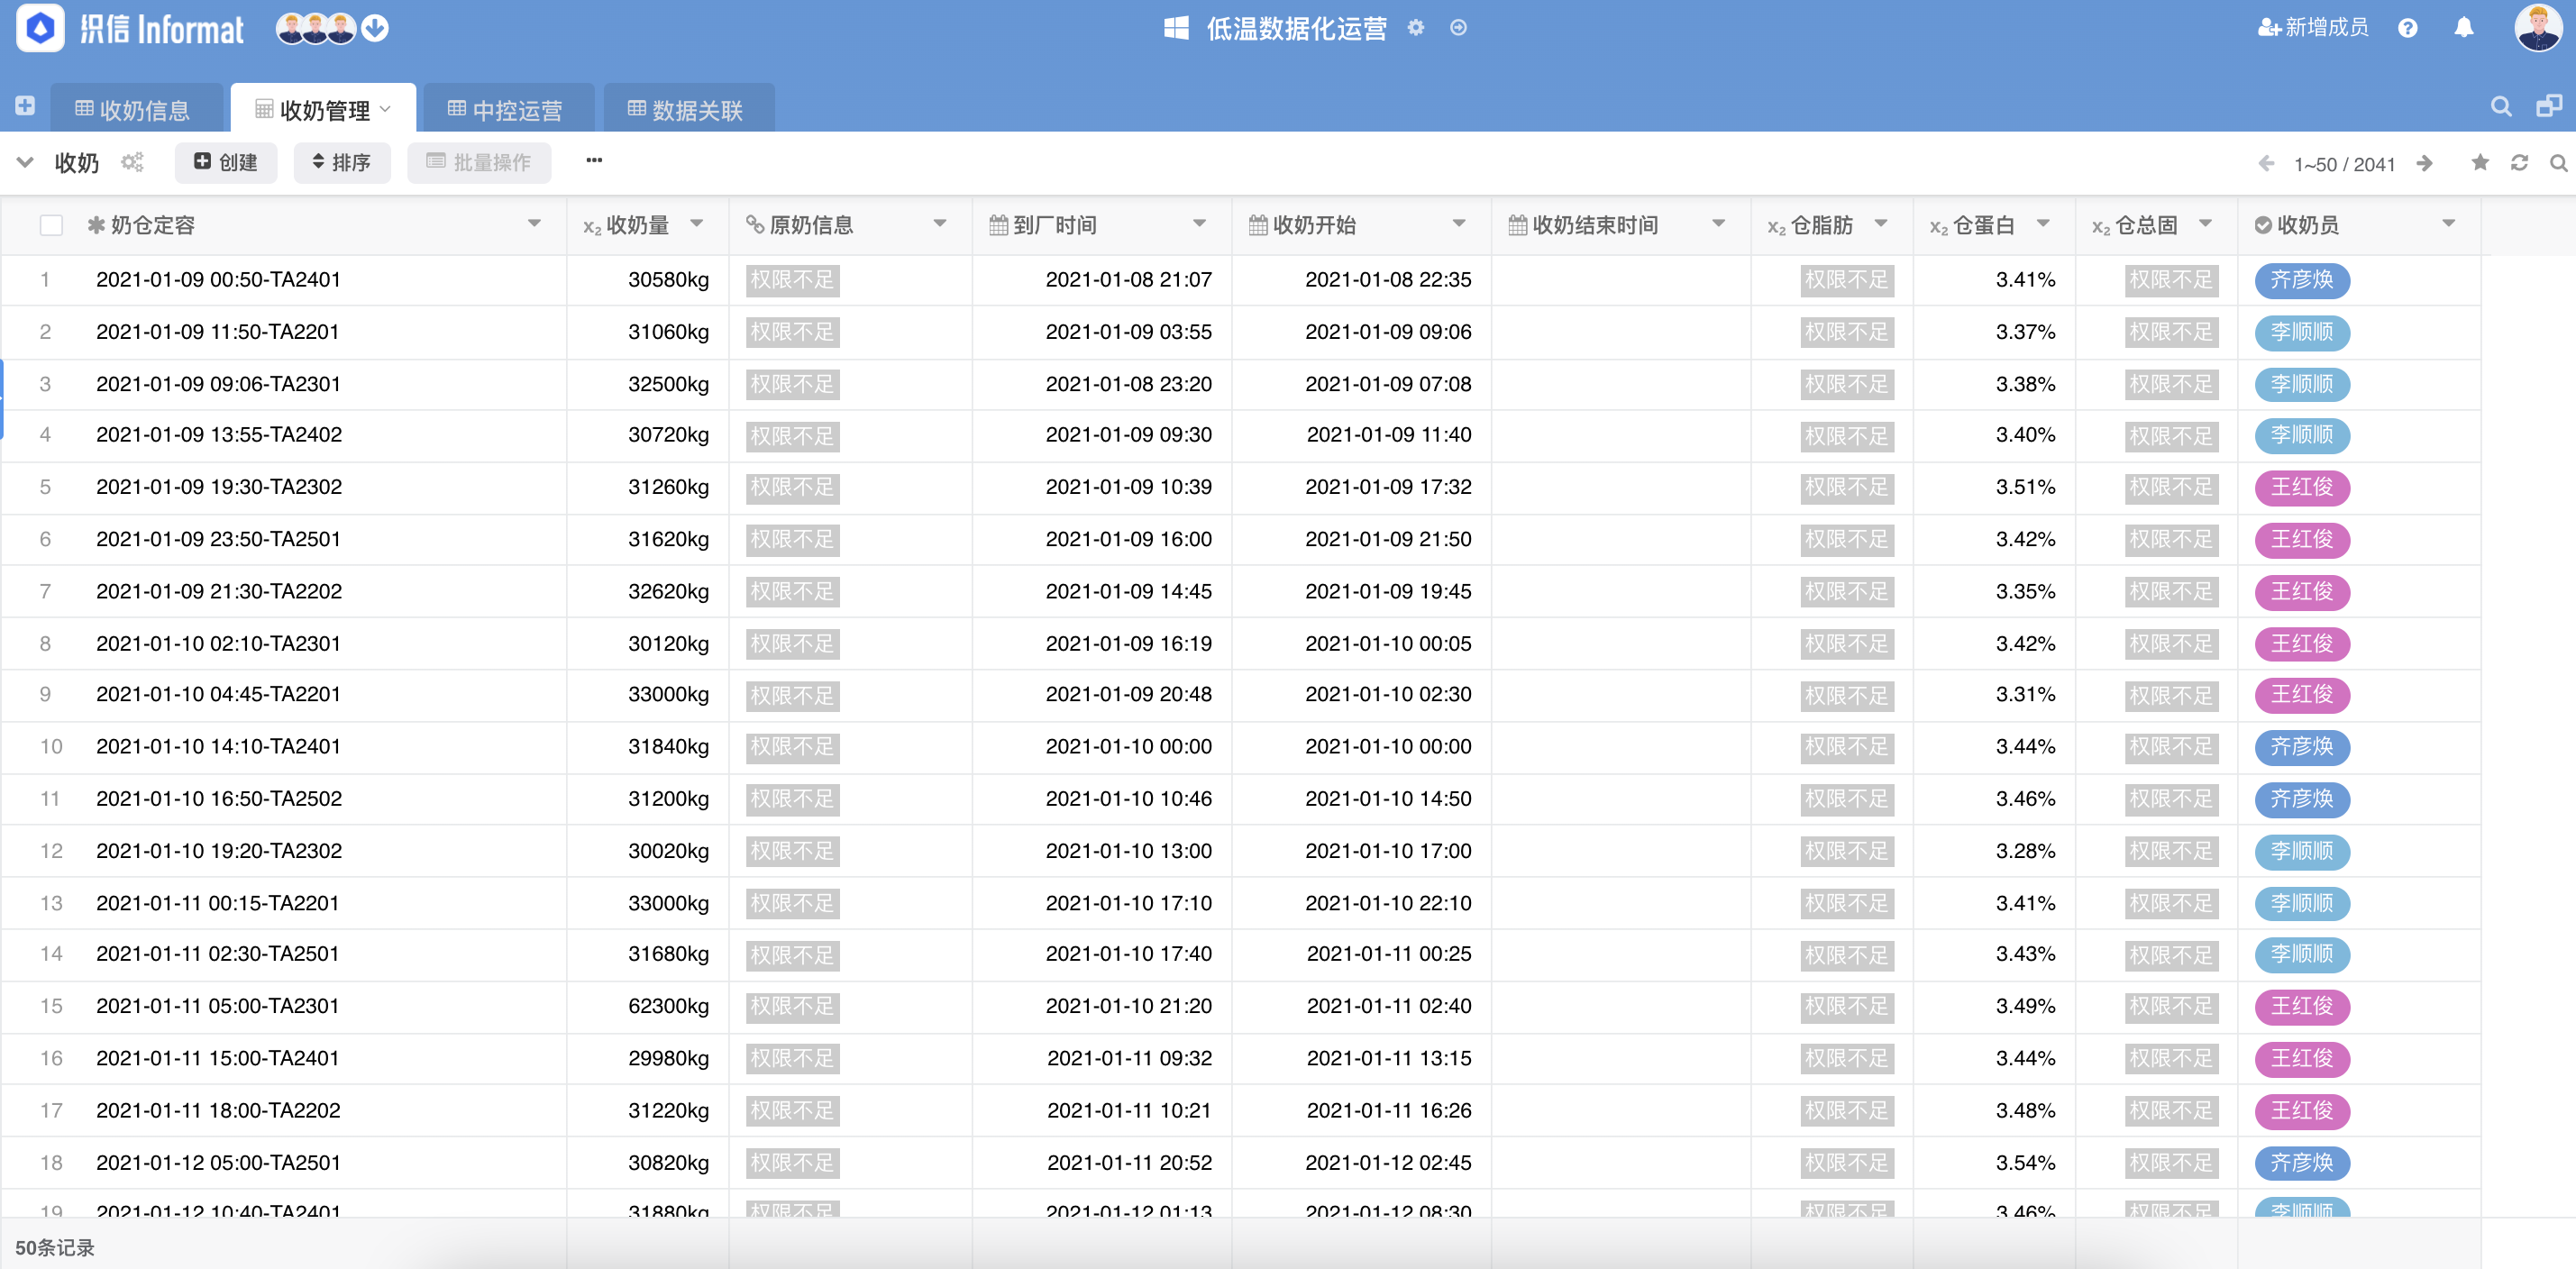Open the member avatars dropdown arrow
Image resolution: width=2576 pixels, height=1269 pixels.
click(375, 28)
